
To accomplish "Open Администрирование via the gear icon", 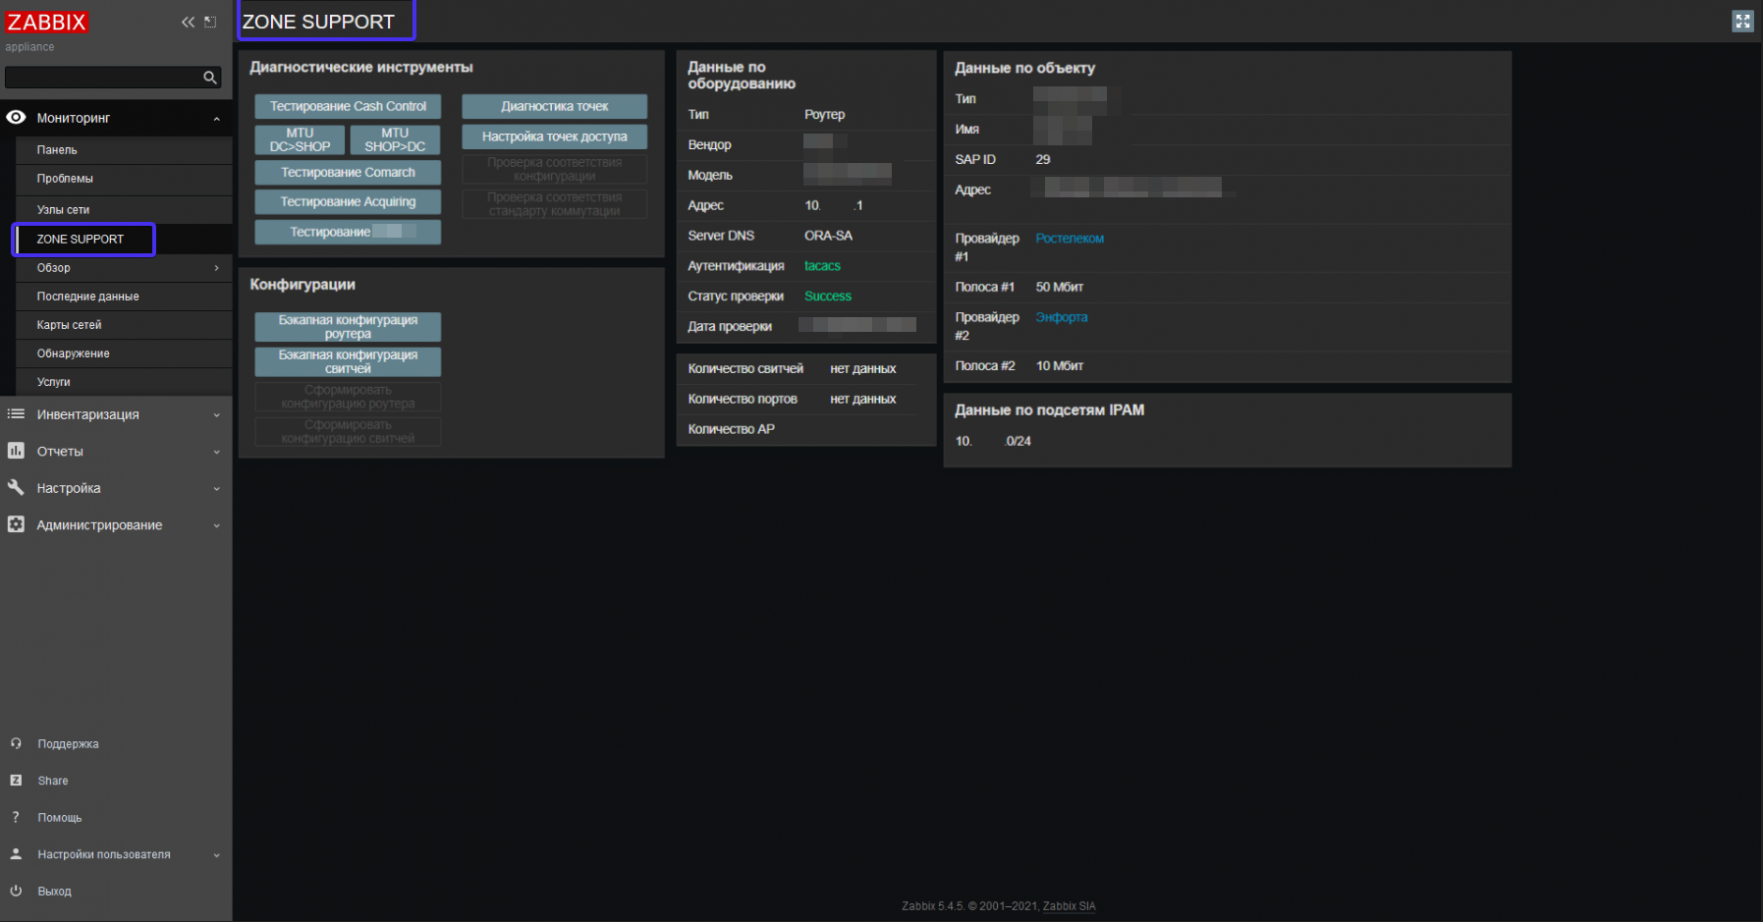I will (15, 524).
